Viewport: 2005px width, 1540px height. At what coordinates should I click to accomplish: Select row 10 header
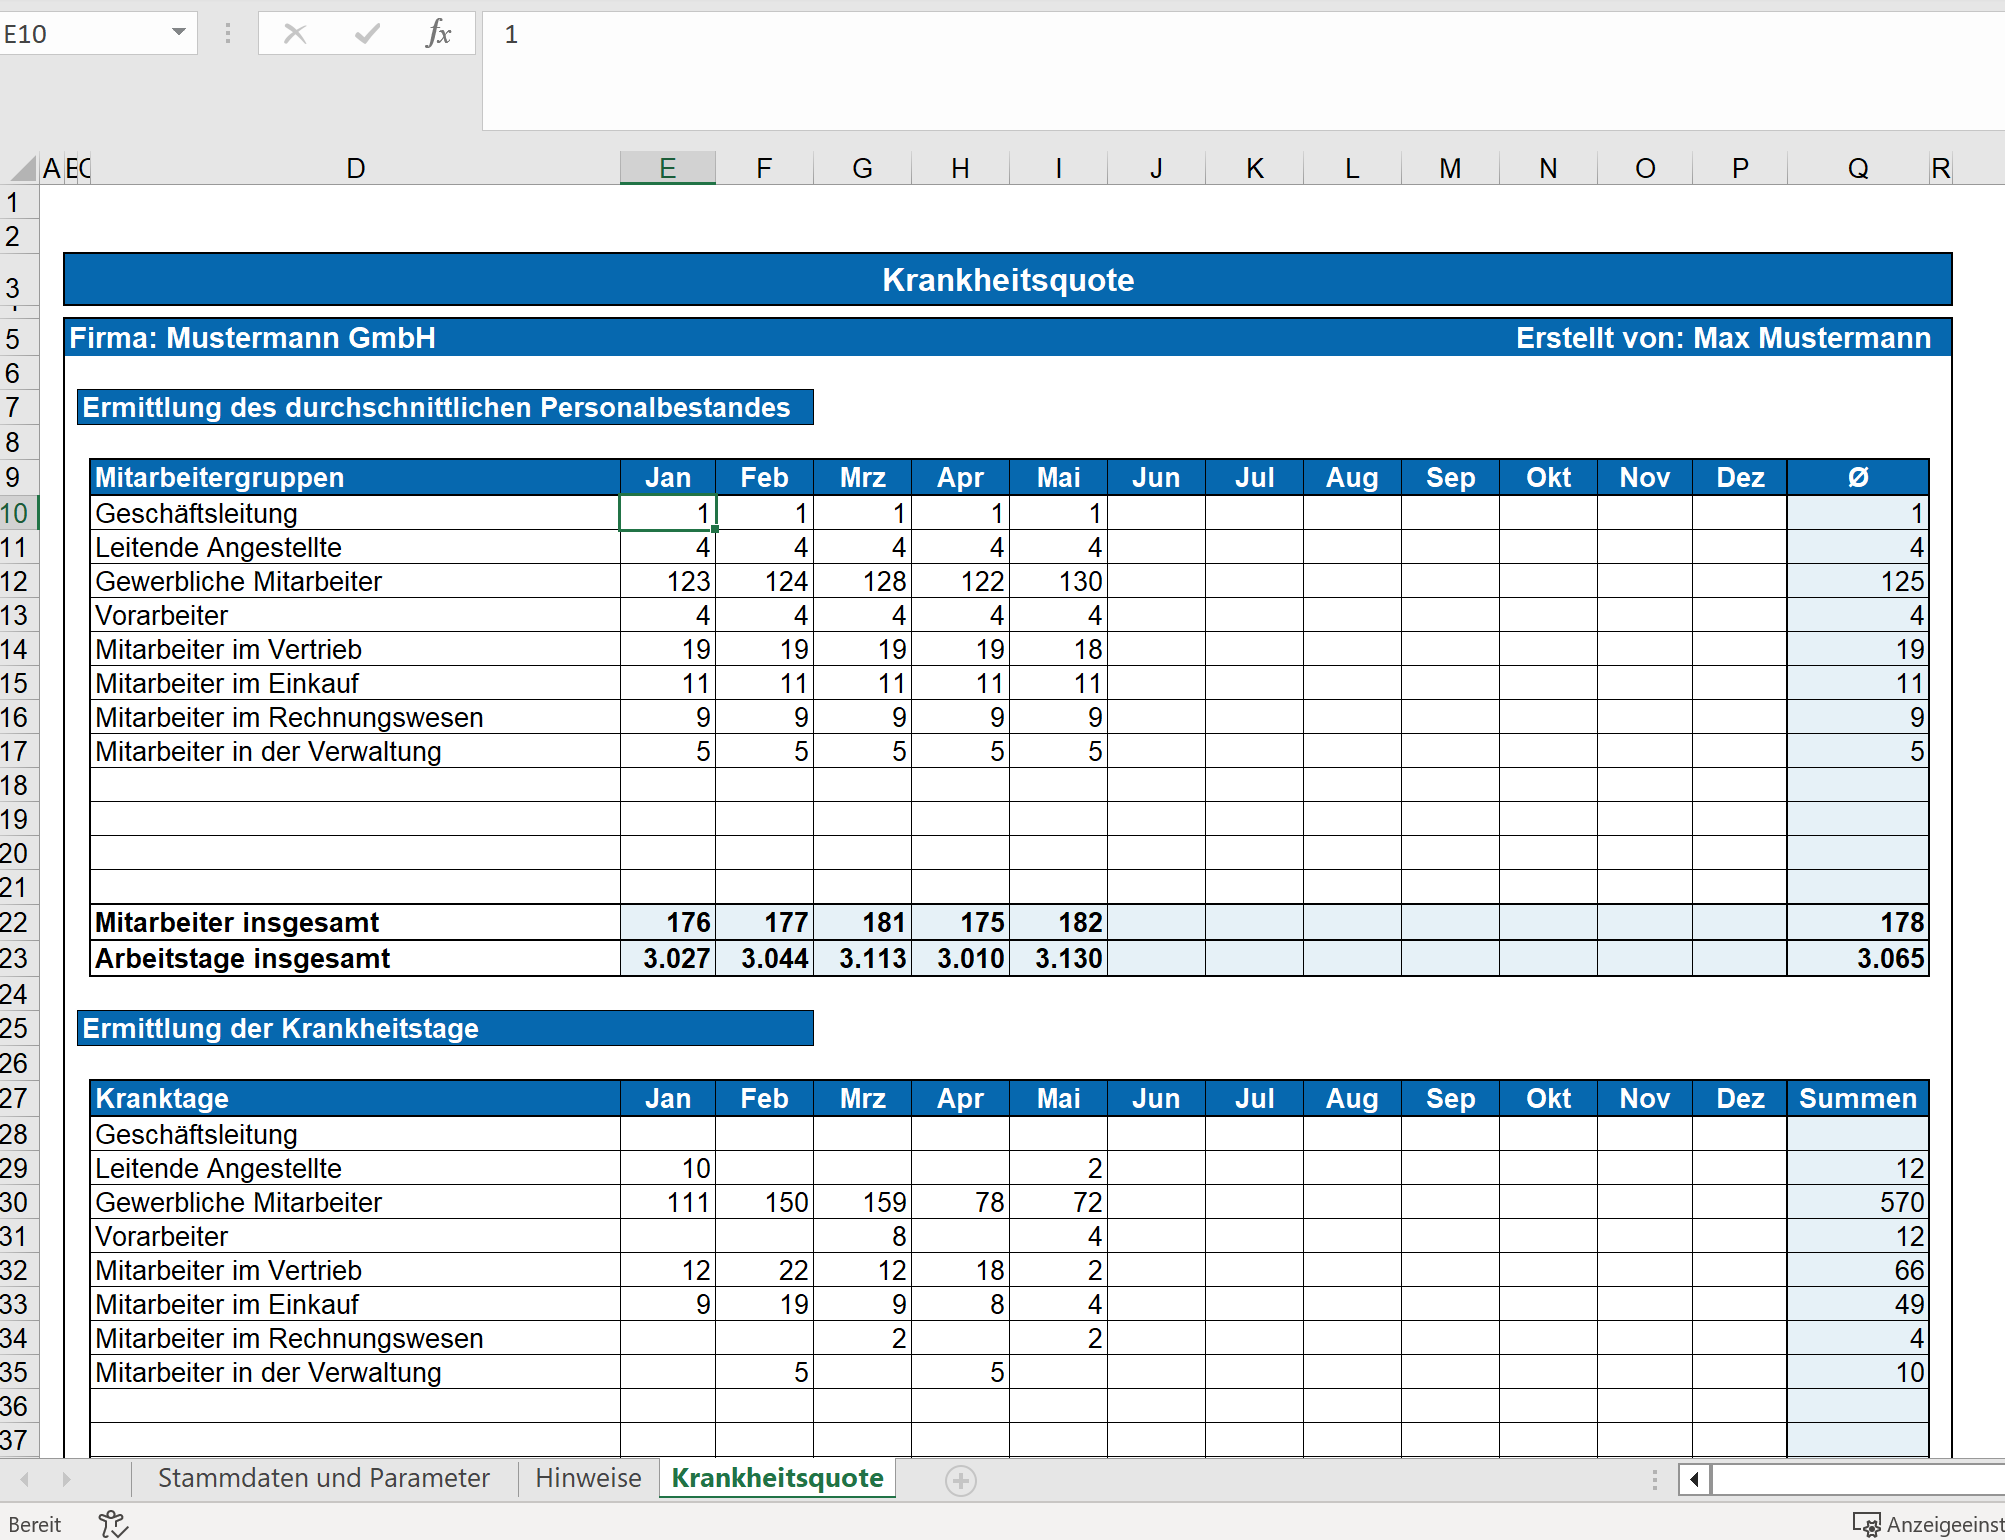pos(18,513)
